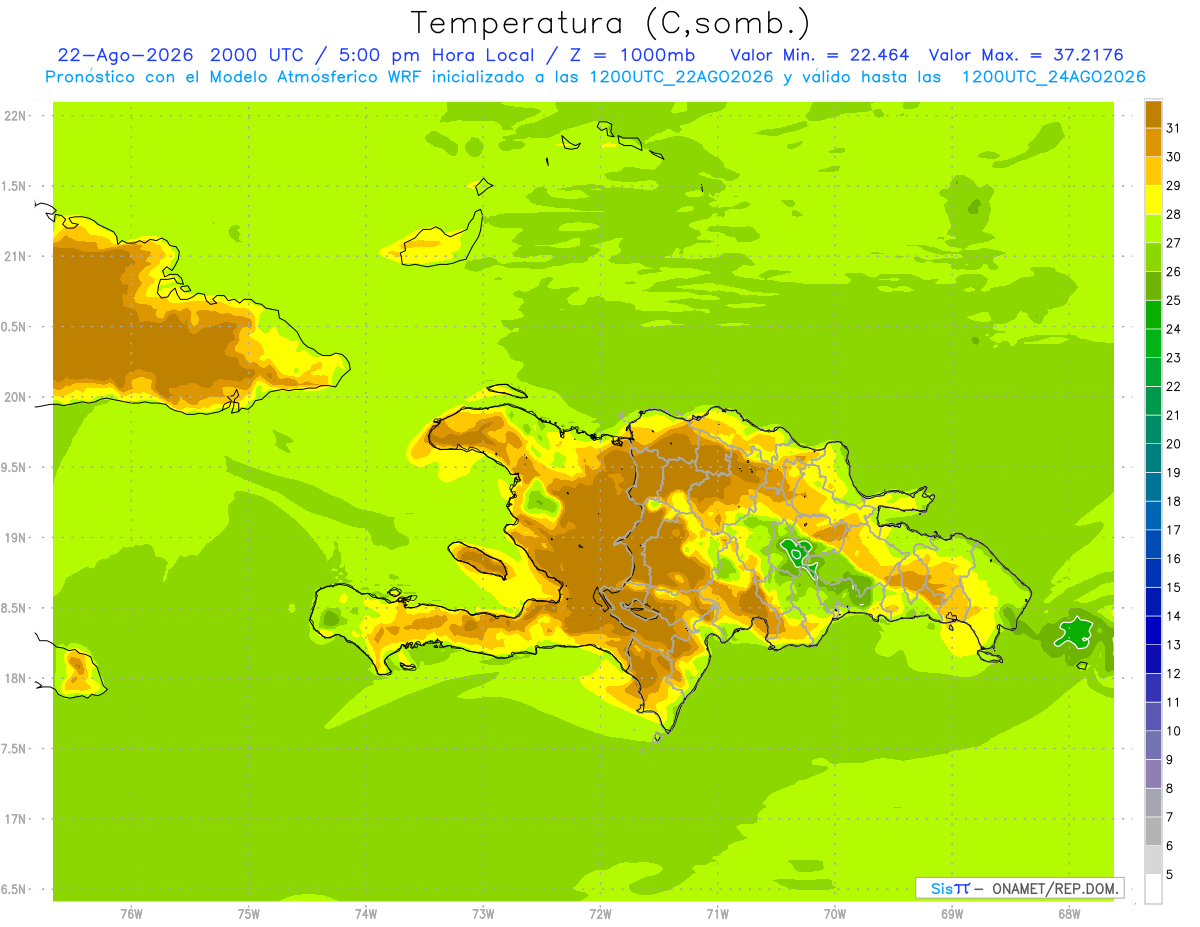This screenshot has height=927, width=1200.
Task: Click the legend value "10"
Action: tap(1174, 731)
